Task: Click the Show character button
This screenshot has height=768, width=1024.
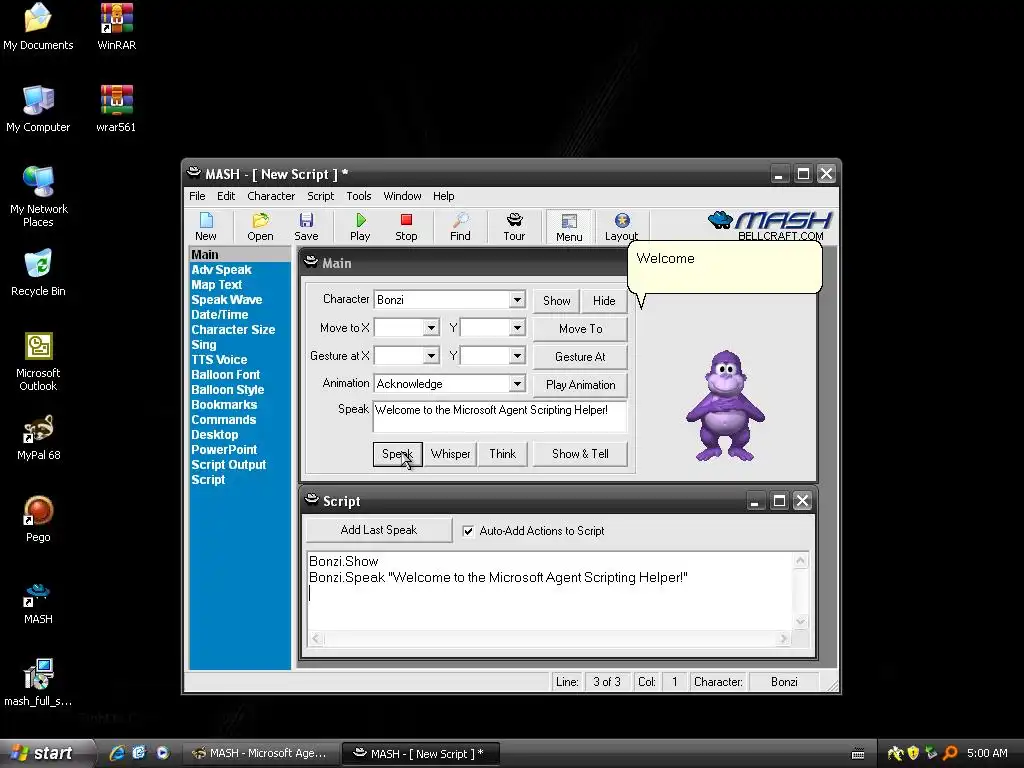Action: [556, 300]
